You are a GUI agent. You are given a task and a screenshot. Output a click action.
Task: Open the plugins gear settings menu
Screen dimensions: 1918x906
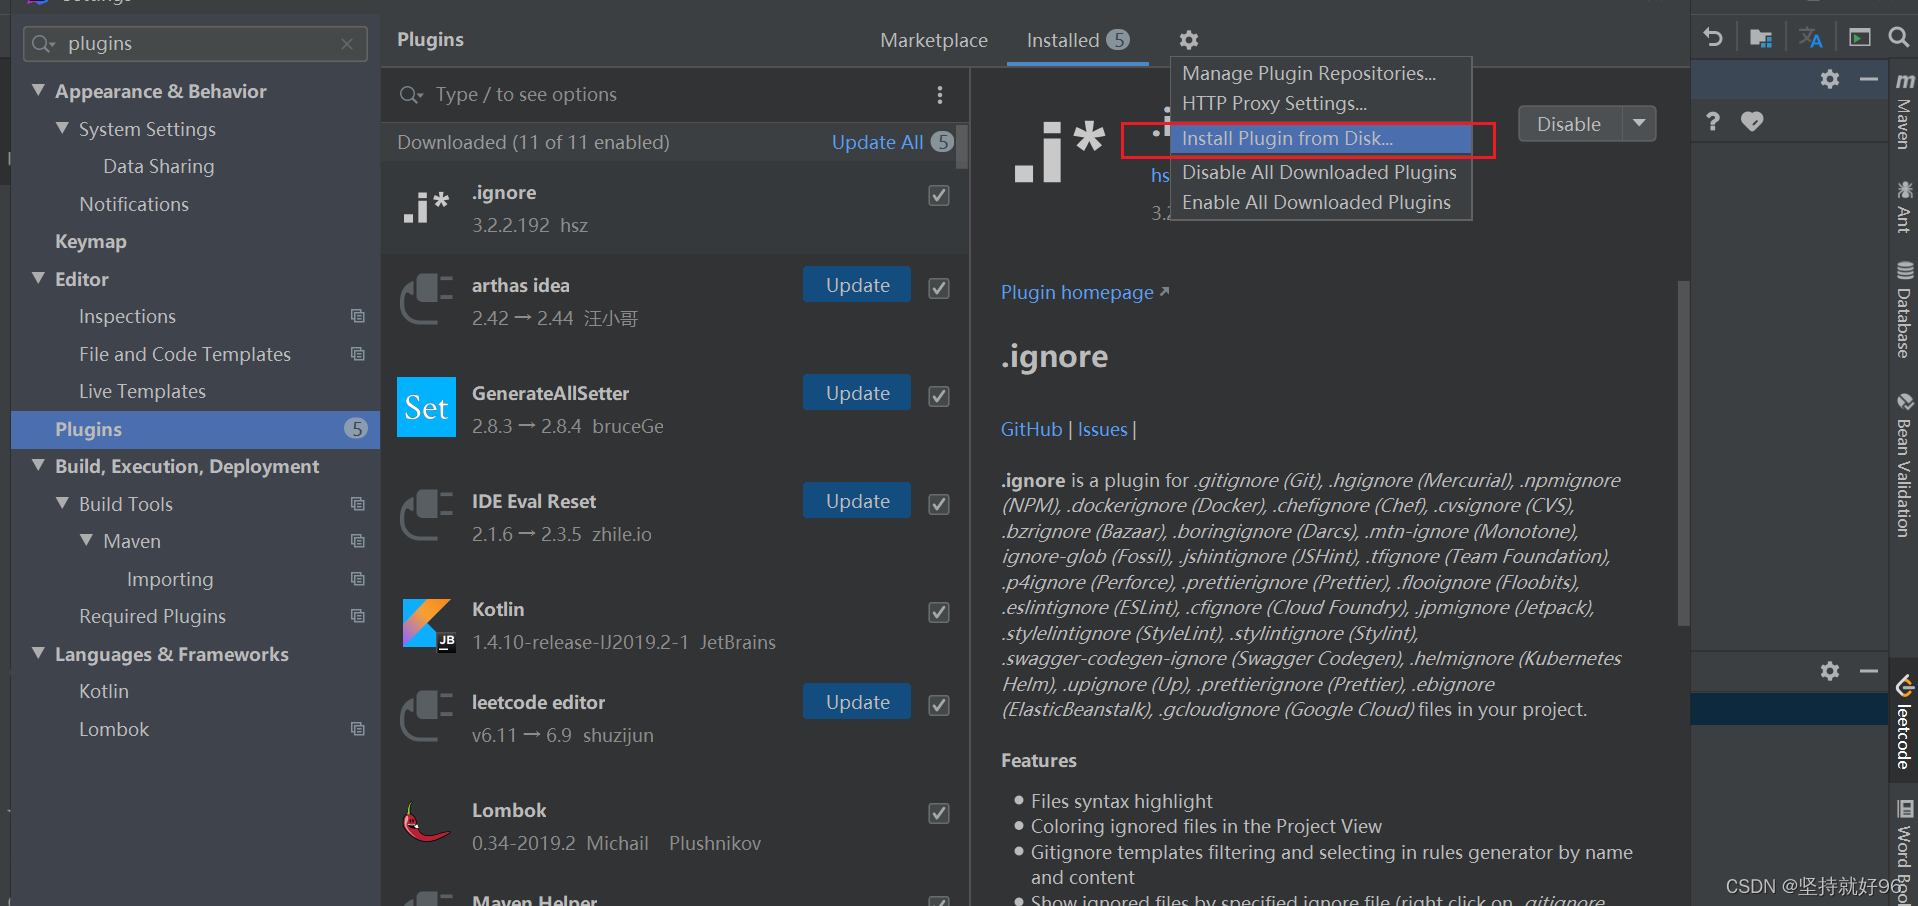(x=1188, y=40)
